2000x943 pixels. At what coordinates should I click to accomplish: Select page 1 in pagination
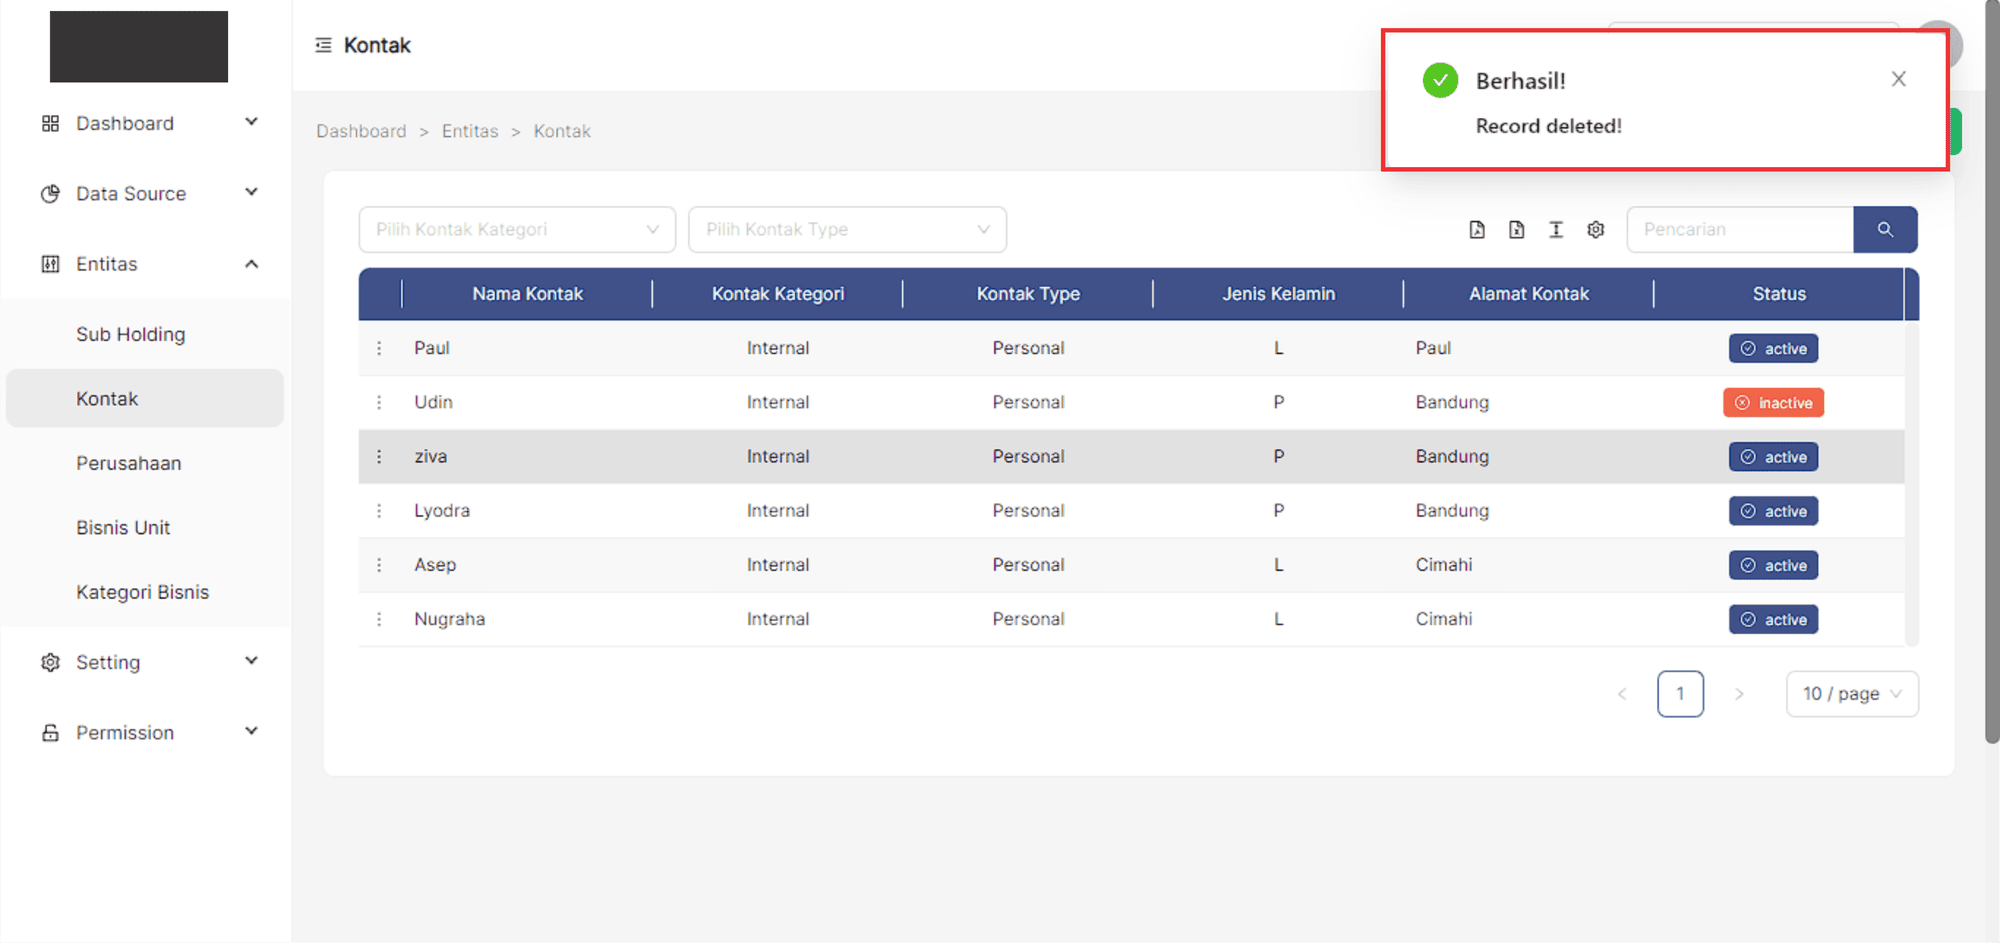[x=1680, y=694]
